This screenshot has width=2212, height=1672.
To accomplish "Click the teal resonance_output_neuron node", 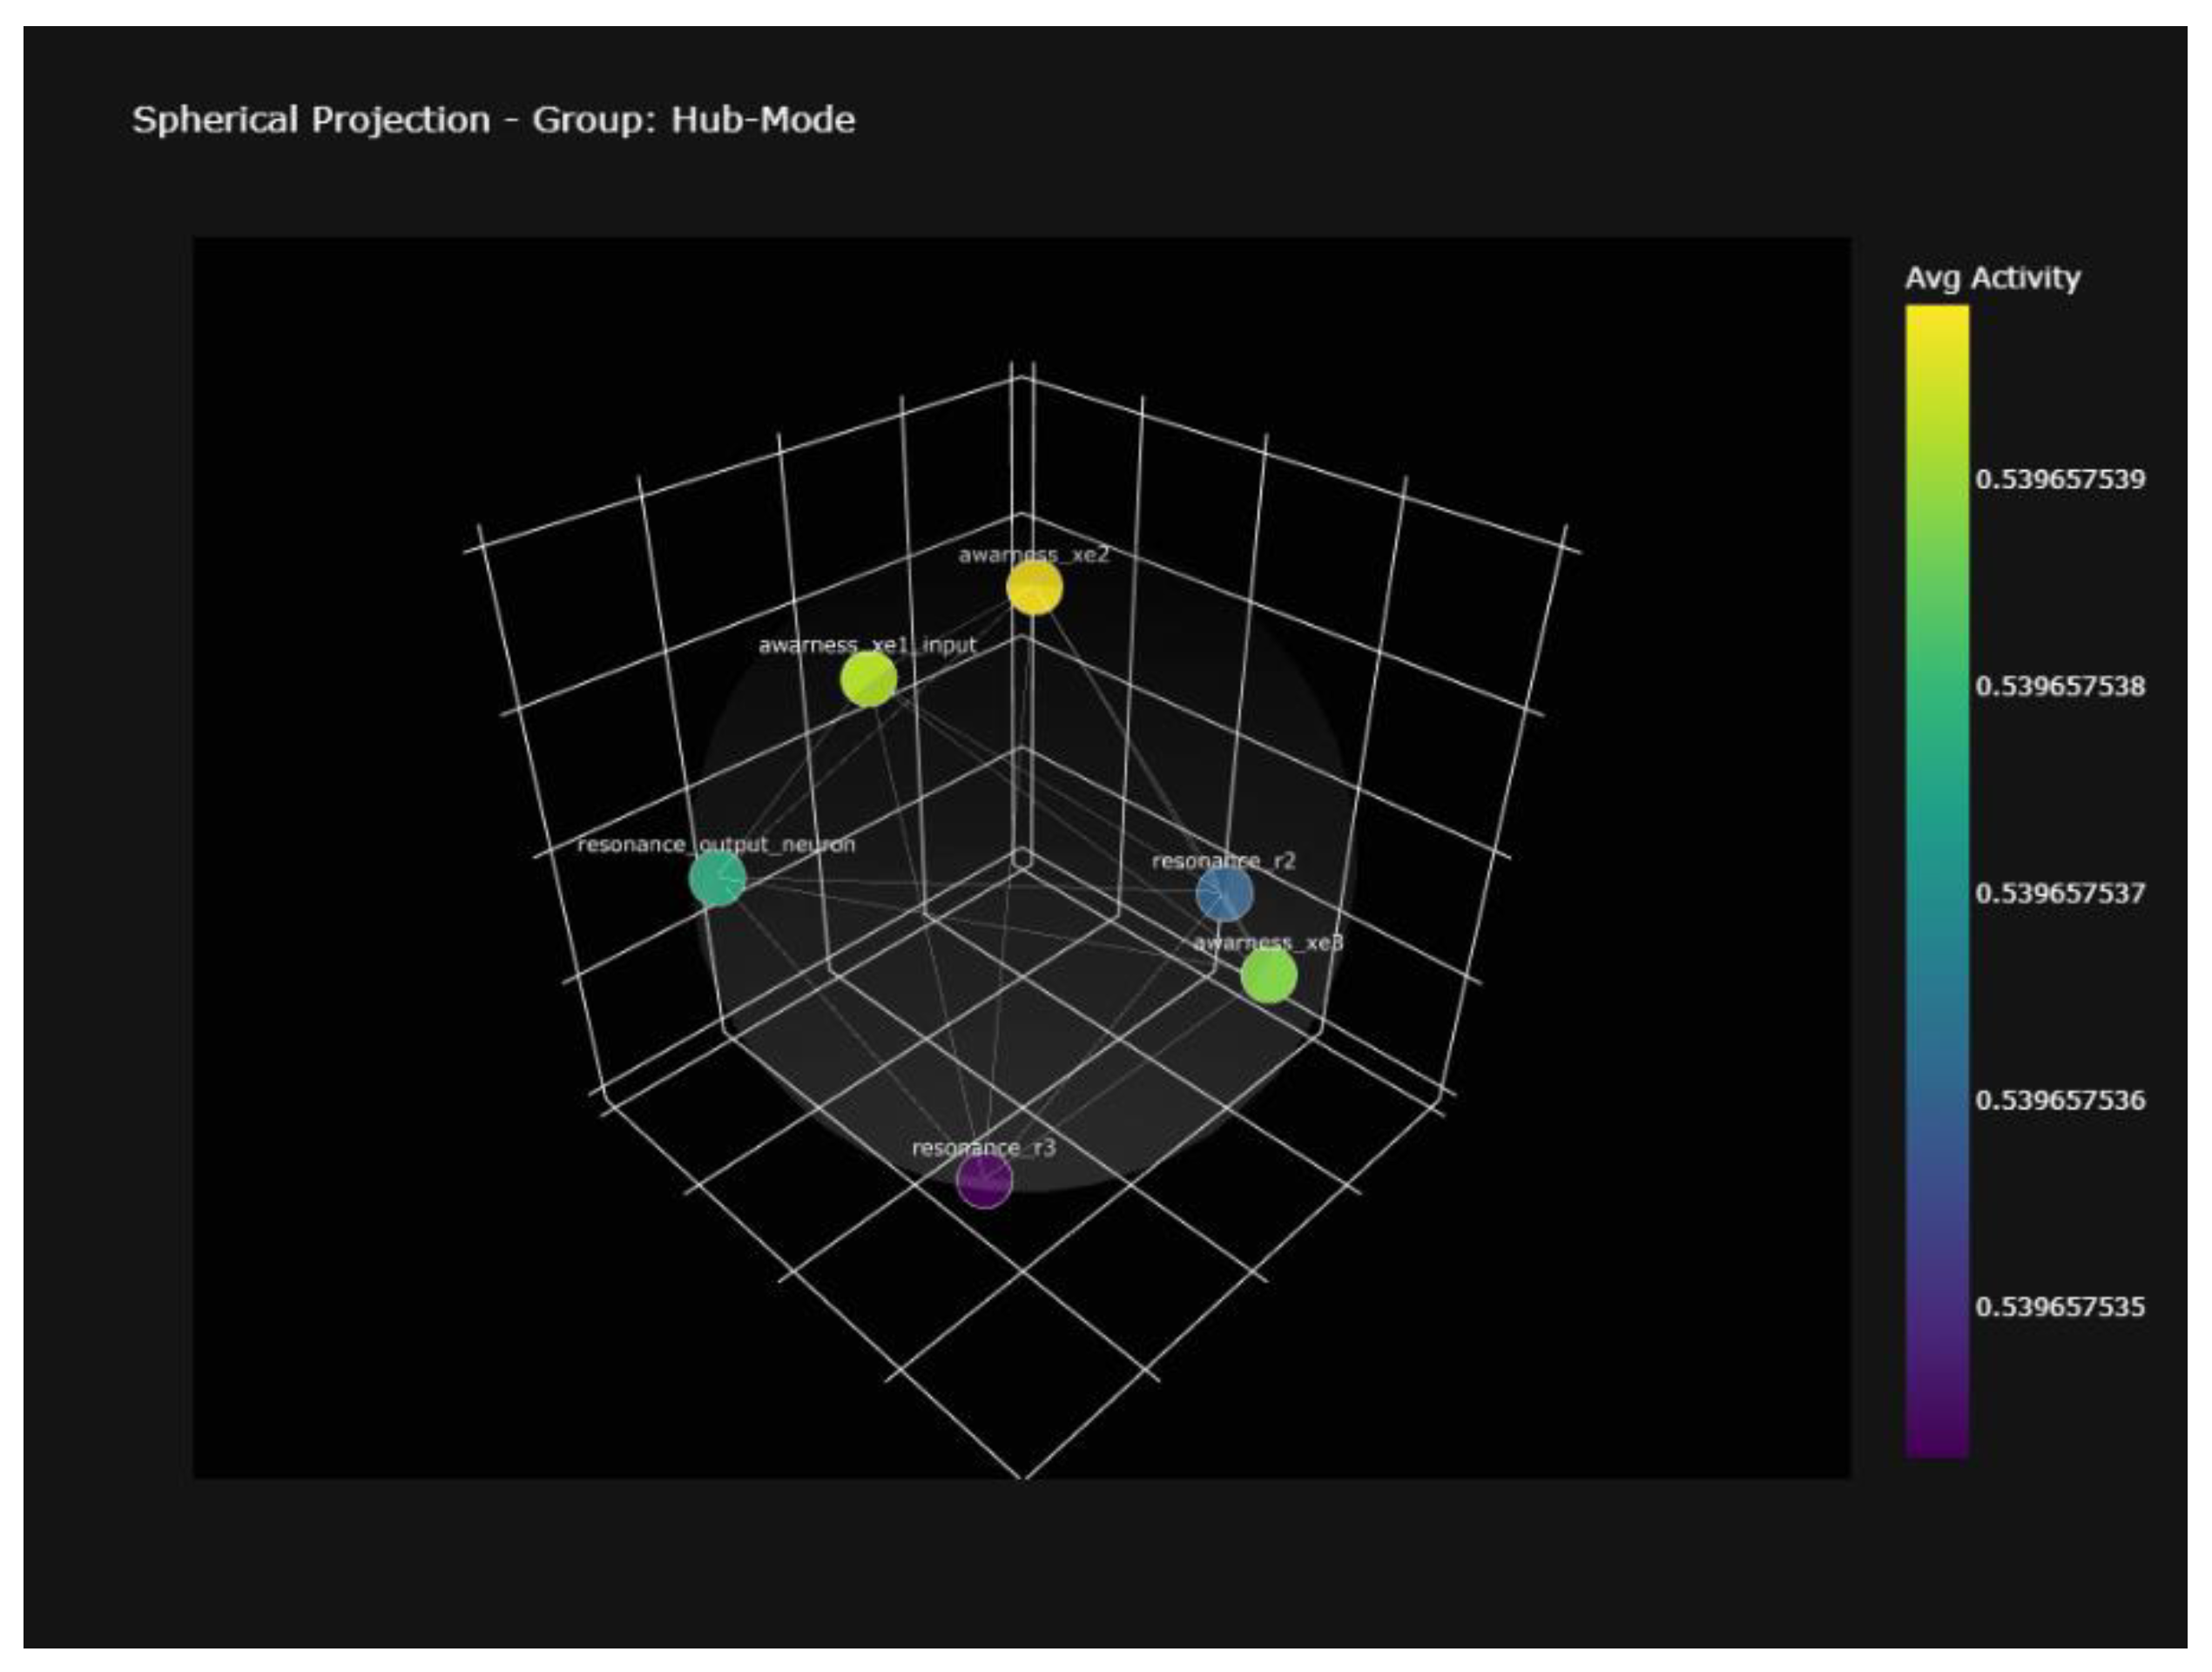I will tap(717, 878).
